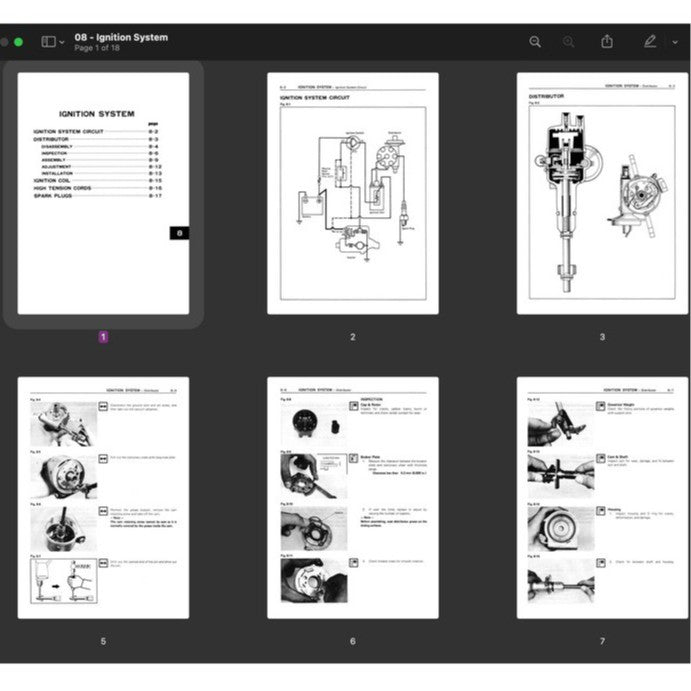691x691 pixels.
Task: Show the Markup toolbar pen icon
Action: click(650, 42)
